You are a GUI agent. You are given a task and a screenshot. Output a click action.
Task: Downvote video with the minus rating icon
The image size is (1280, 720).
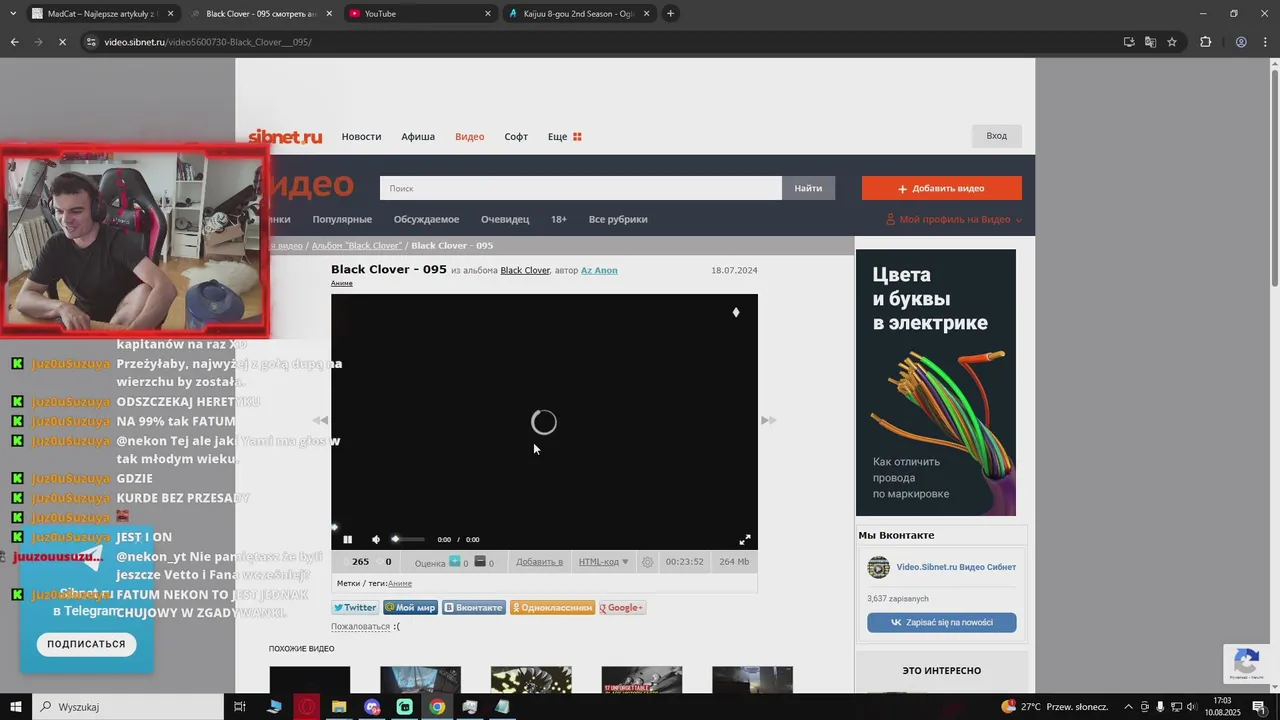pos(480,562)
